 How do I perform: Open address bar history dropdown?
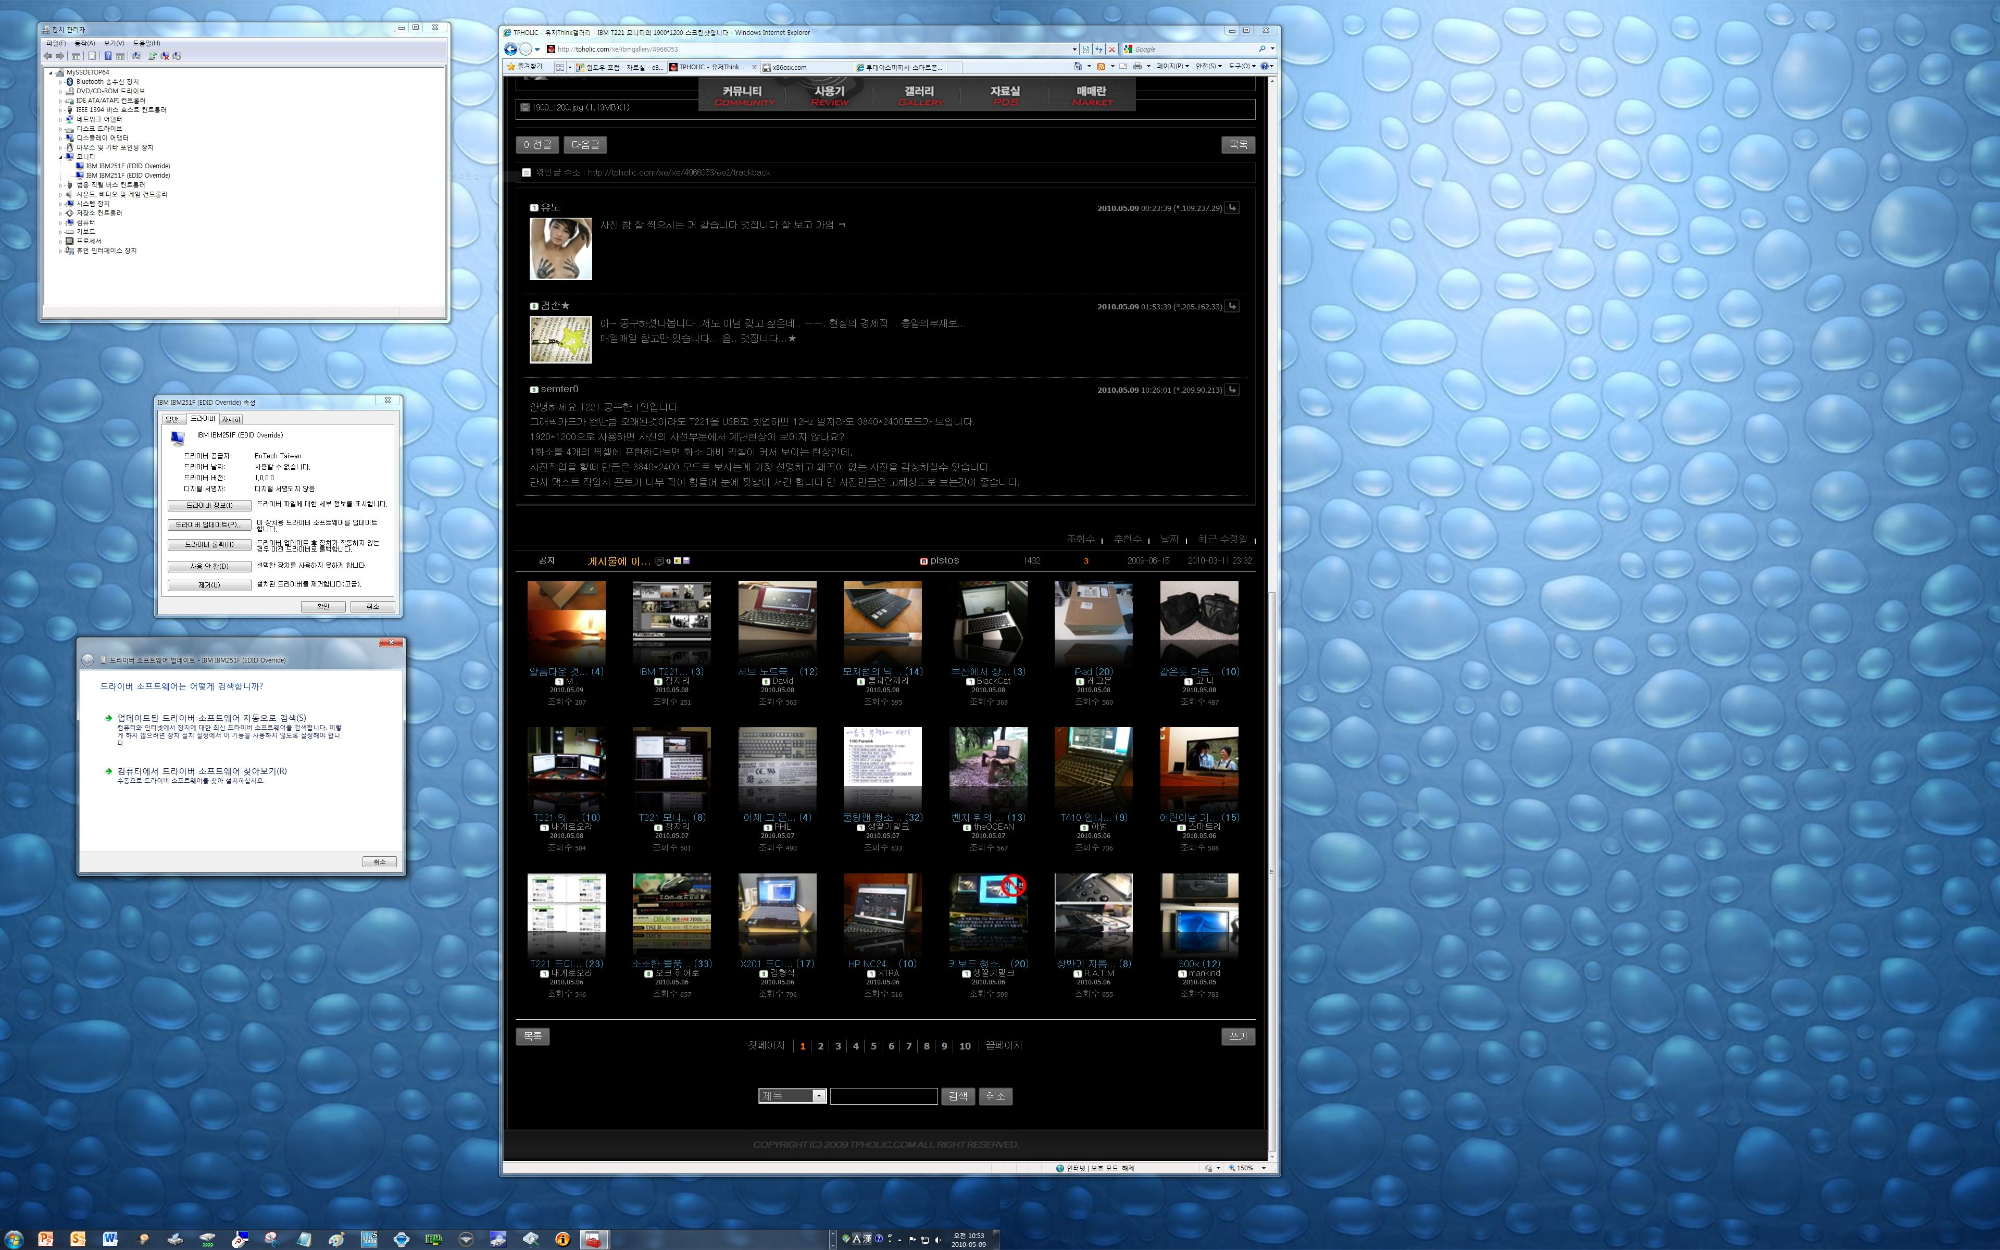click(1075, 49)
